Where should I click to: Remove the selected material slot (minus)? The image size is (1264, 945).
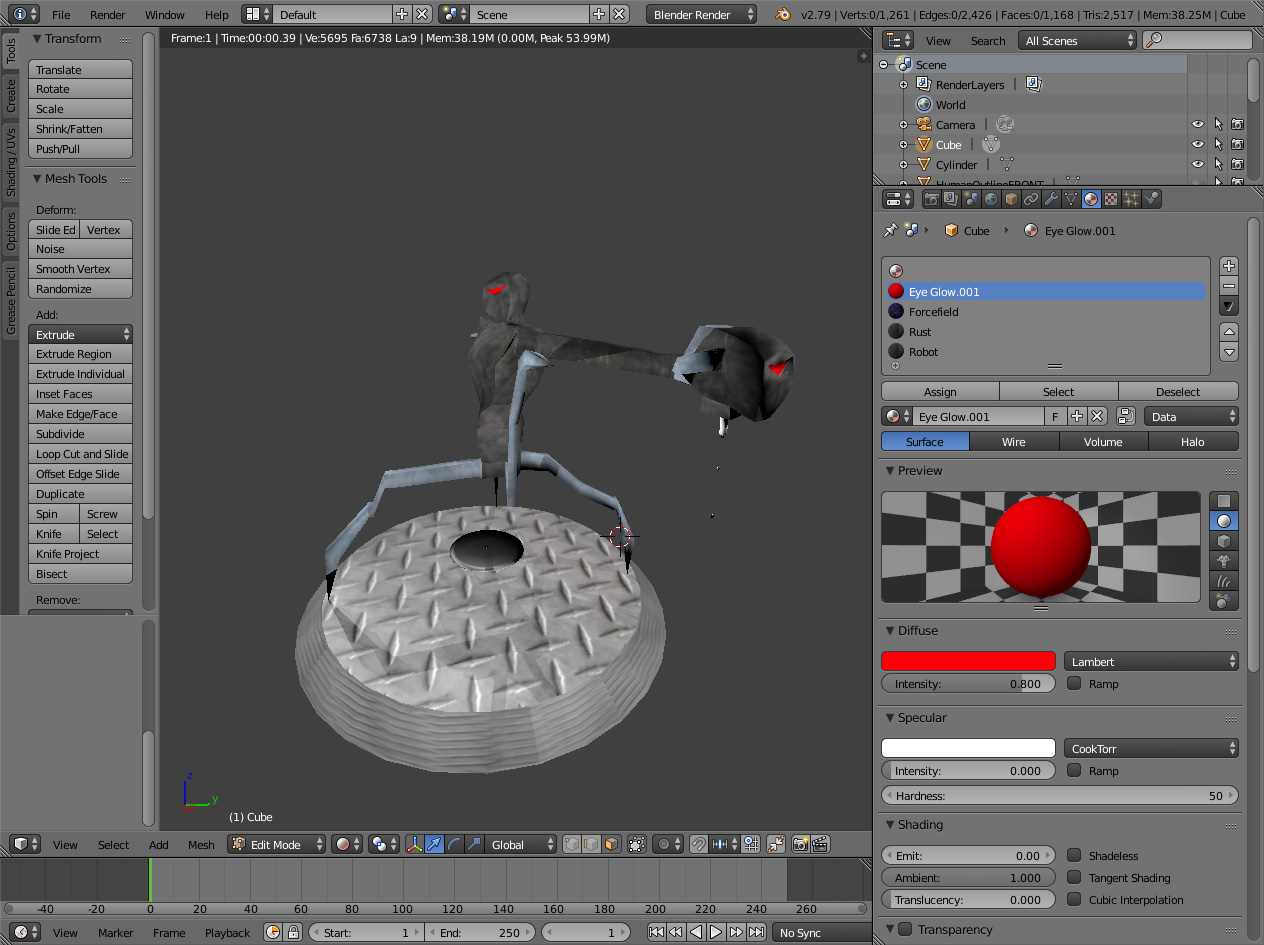click(1229, 286)
